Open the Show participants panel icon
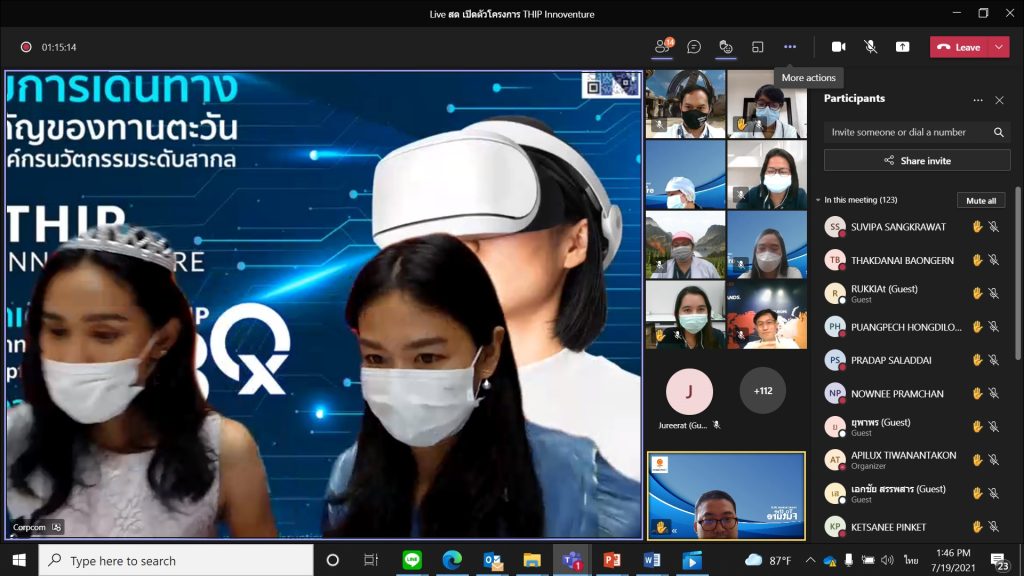The width and height of the screenshot is (1024, 576). 662,47
